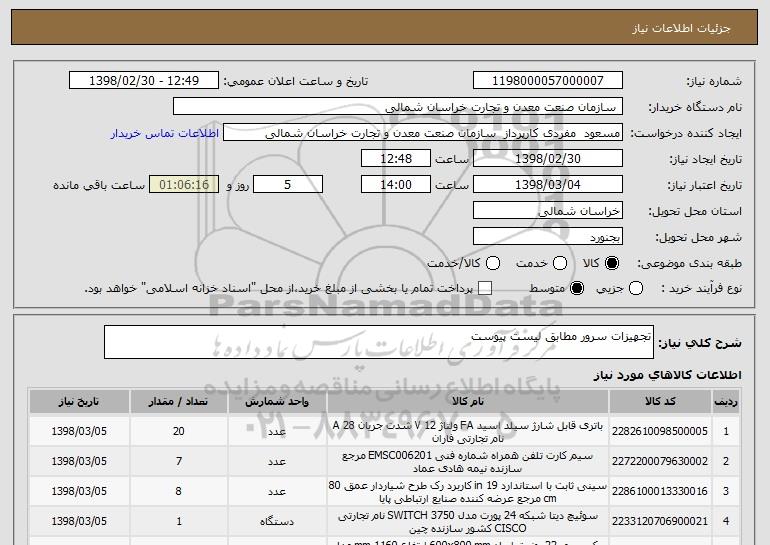
Task: Tick the اسناد خزانه اسلامی payment checkbox
Action: (x=485, y=288)
